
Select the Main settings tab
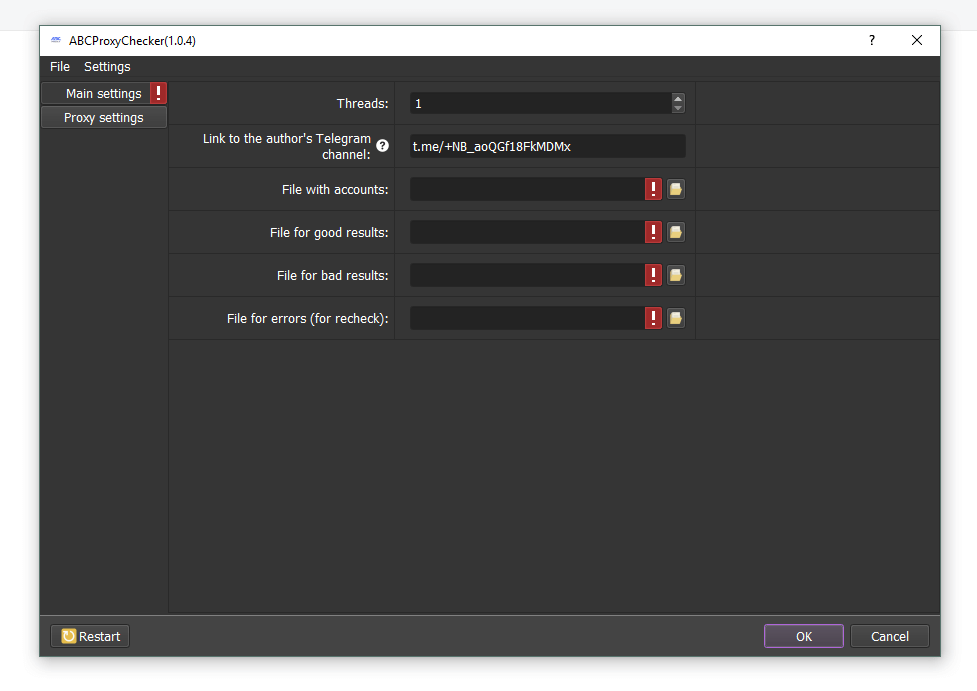pos(98,92)
